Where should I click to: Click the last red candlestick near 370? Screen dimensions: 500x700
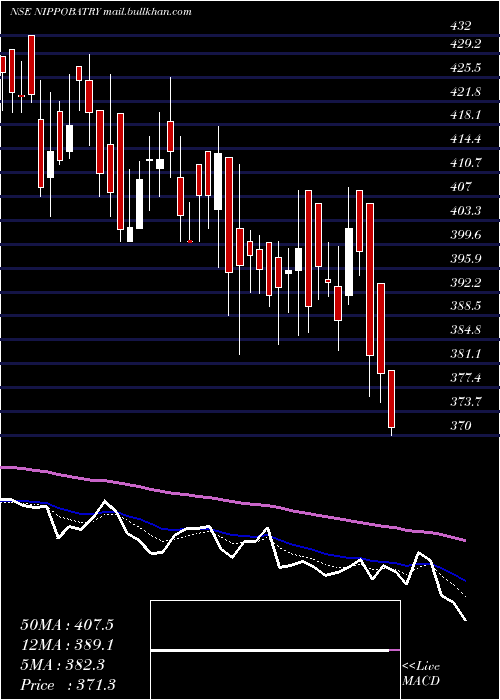tap(392, 399)
